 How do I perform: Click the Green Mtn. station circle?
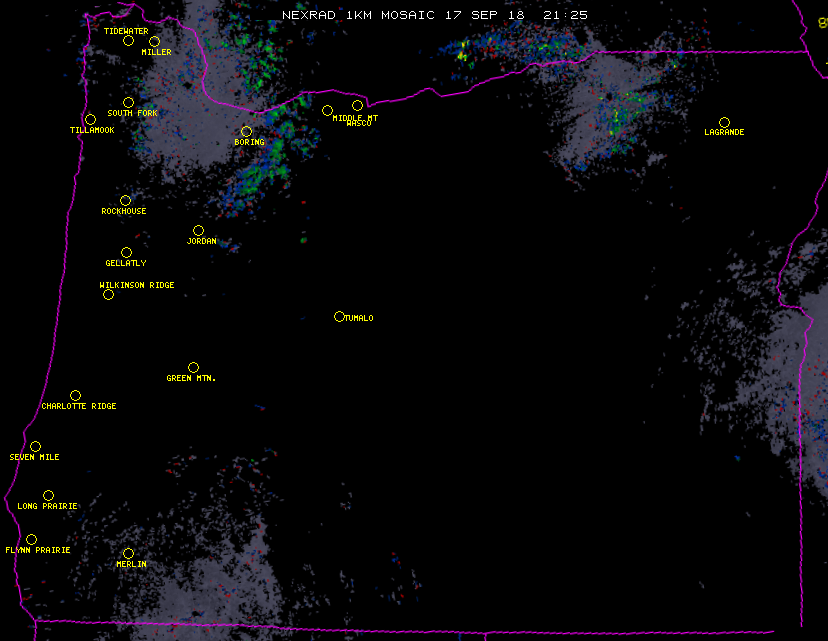click(193, 368)
